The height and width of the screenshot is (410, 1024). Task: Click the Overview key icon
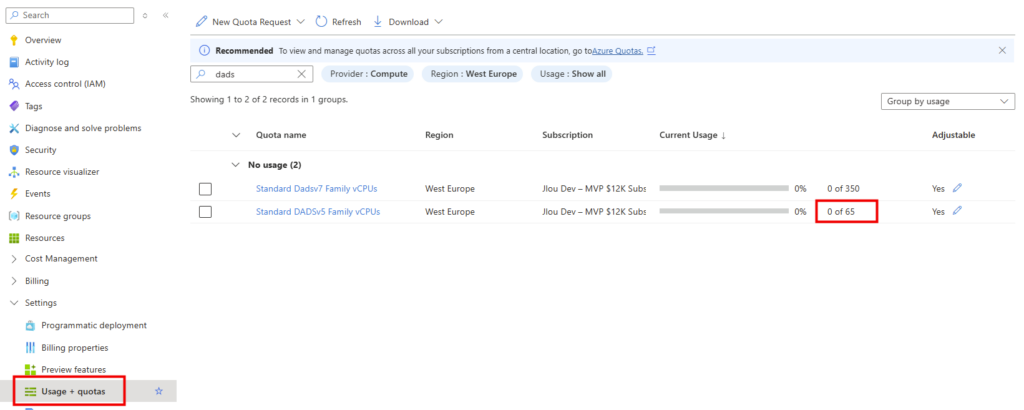click(x=13, y=40)
